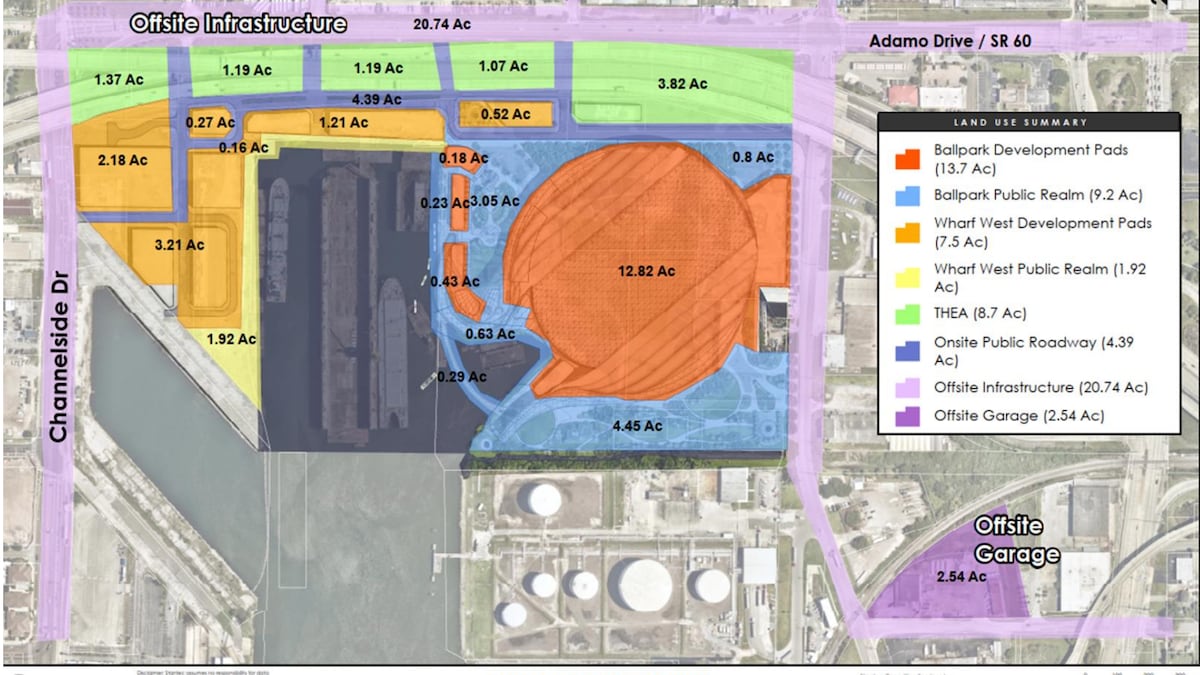Click the Ballpark Development Pads orange legend swatch
This screenshot has height=675, width=1200.
(x=908, y=157)
